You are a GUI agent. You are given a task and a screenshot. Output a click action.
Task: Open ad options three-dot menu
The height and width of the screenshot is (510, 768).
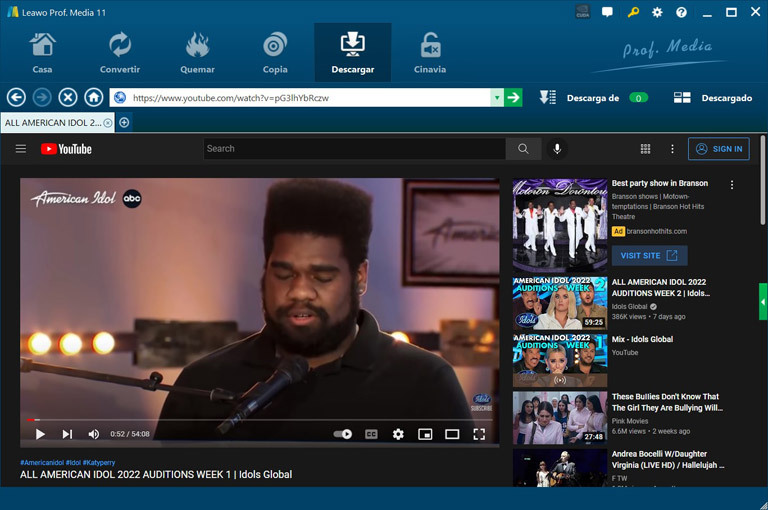pos(732,185)
